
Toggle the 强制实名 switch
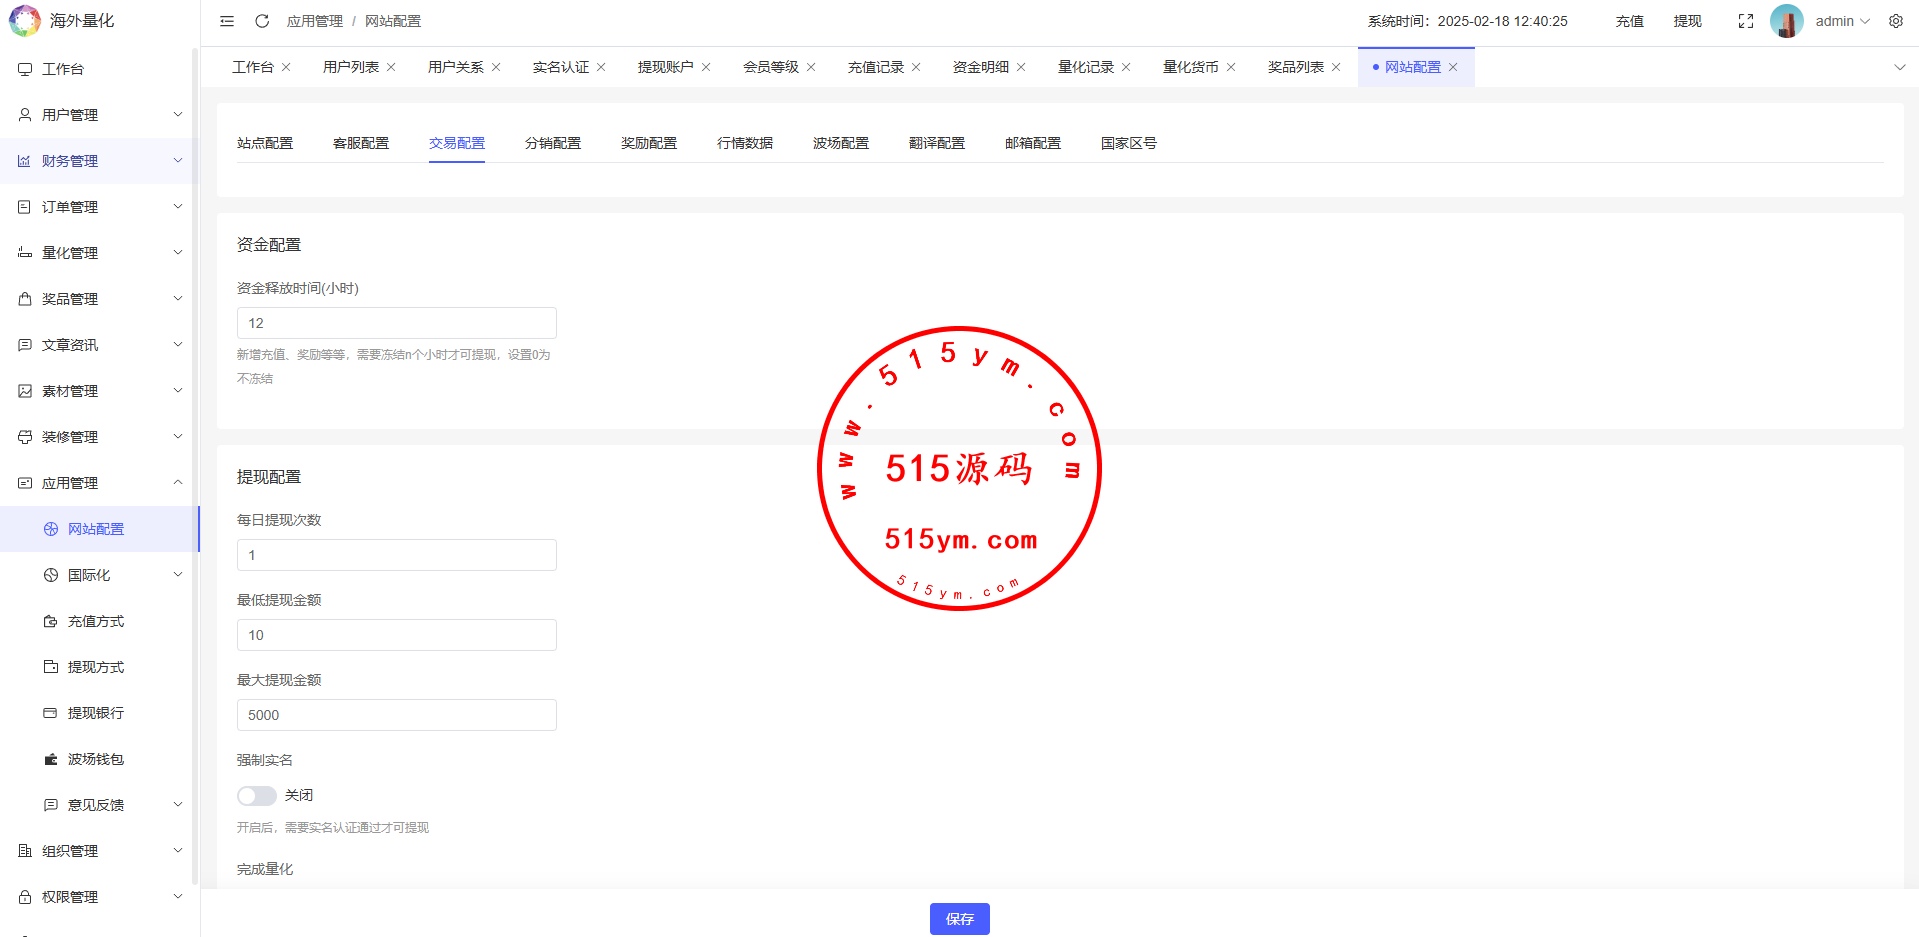click(257, 795)
